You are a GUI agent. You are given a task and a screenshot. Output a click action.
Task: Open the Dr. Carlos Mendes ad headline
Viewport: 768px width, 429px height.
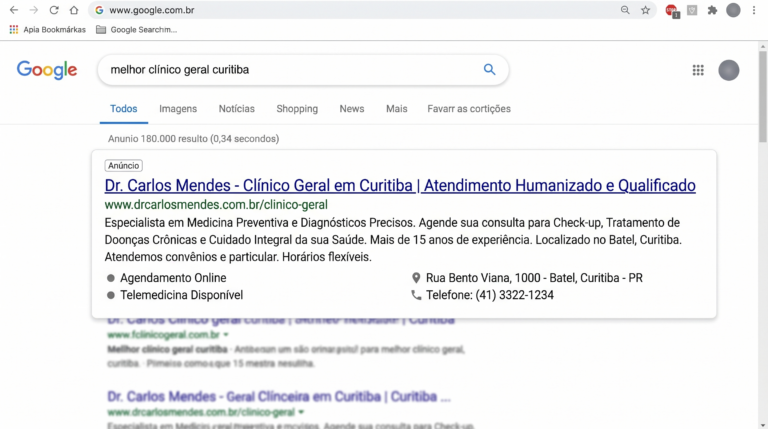(x=400, y=186)
